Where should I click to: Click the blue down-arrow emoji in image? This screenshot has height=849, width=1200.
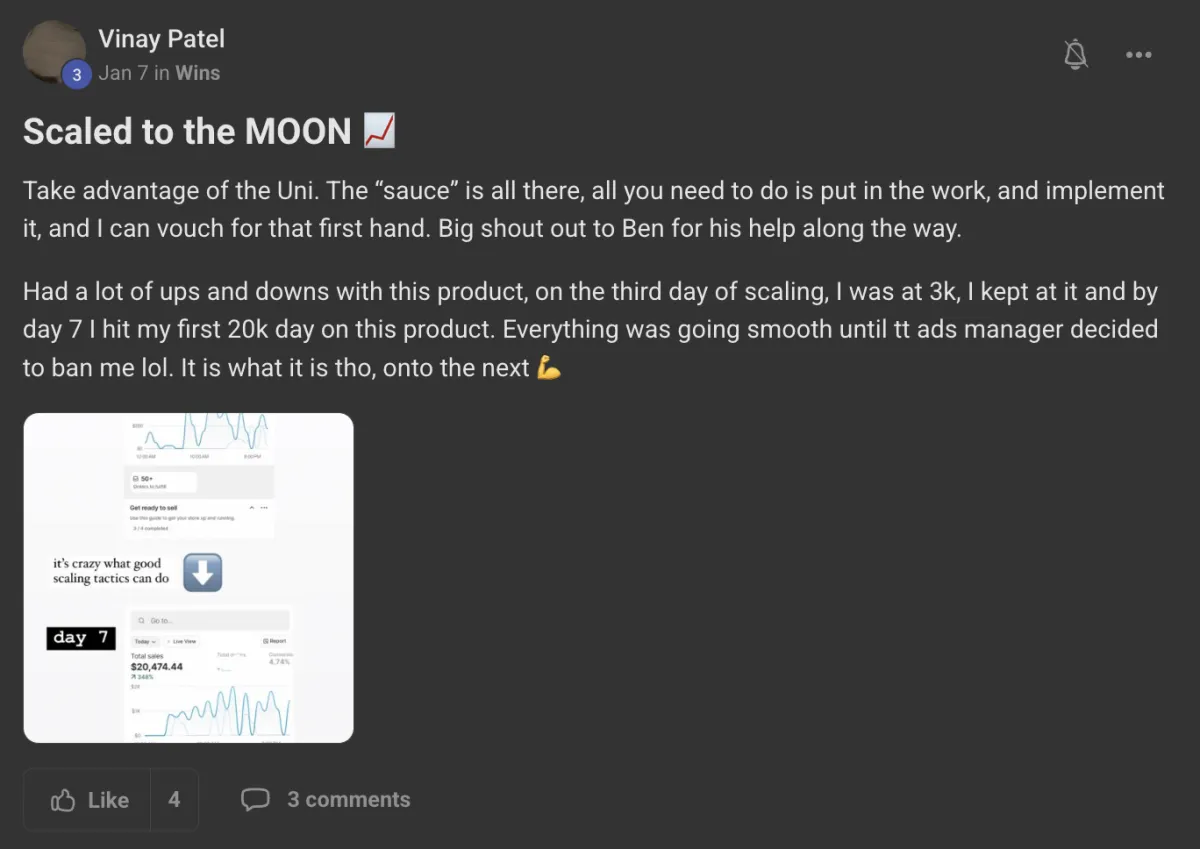click(203, 573)
